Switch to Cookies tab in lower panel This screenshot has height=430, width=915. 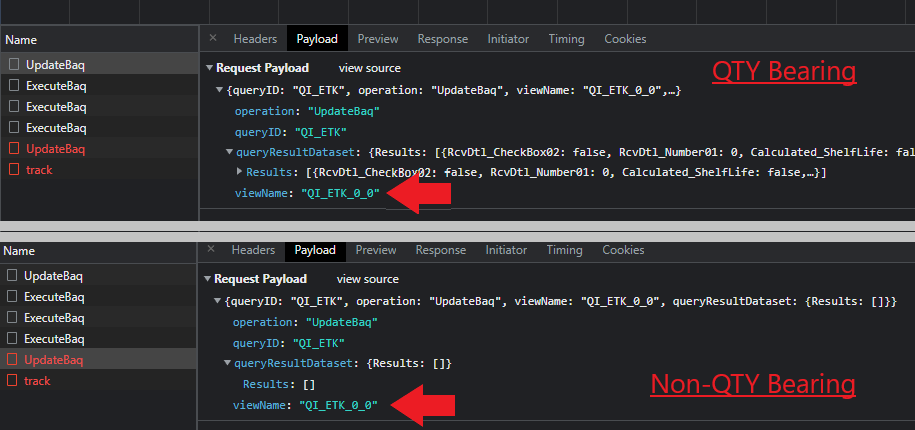coord(623,250)
